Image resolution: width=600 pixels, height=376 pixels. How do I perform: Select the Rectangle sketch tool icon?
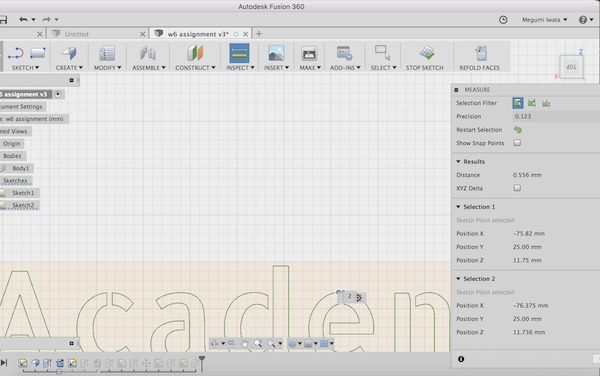(x=38, y=53)
